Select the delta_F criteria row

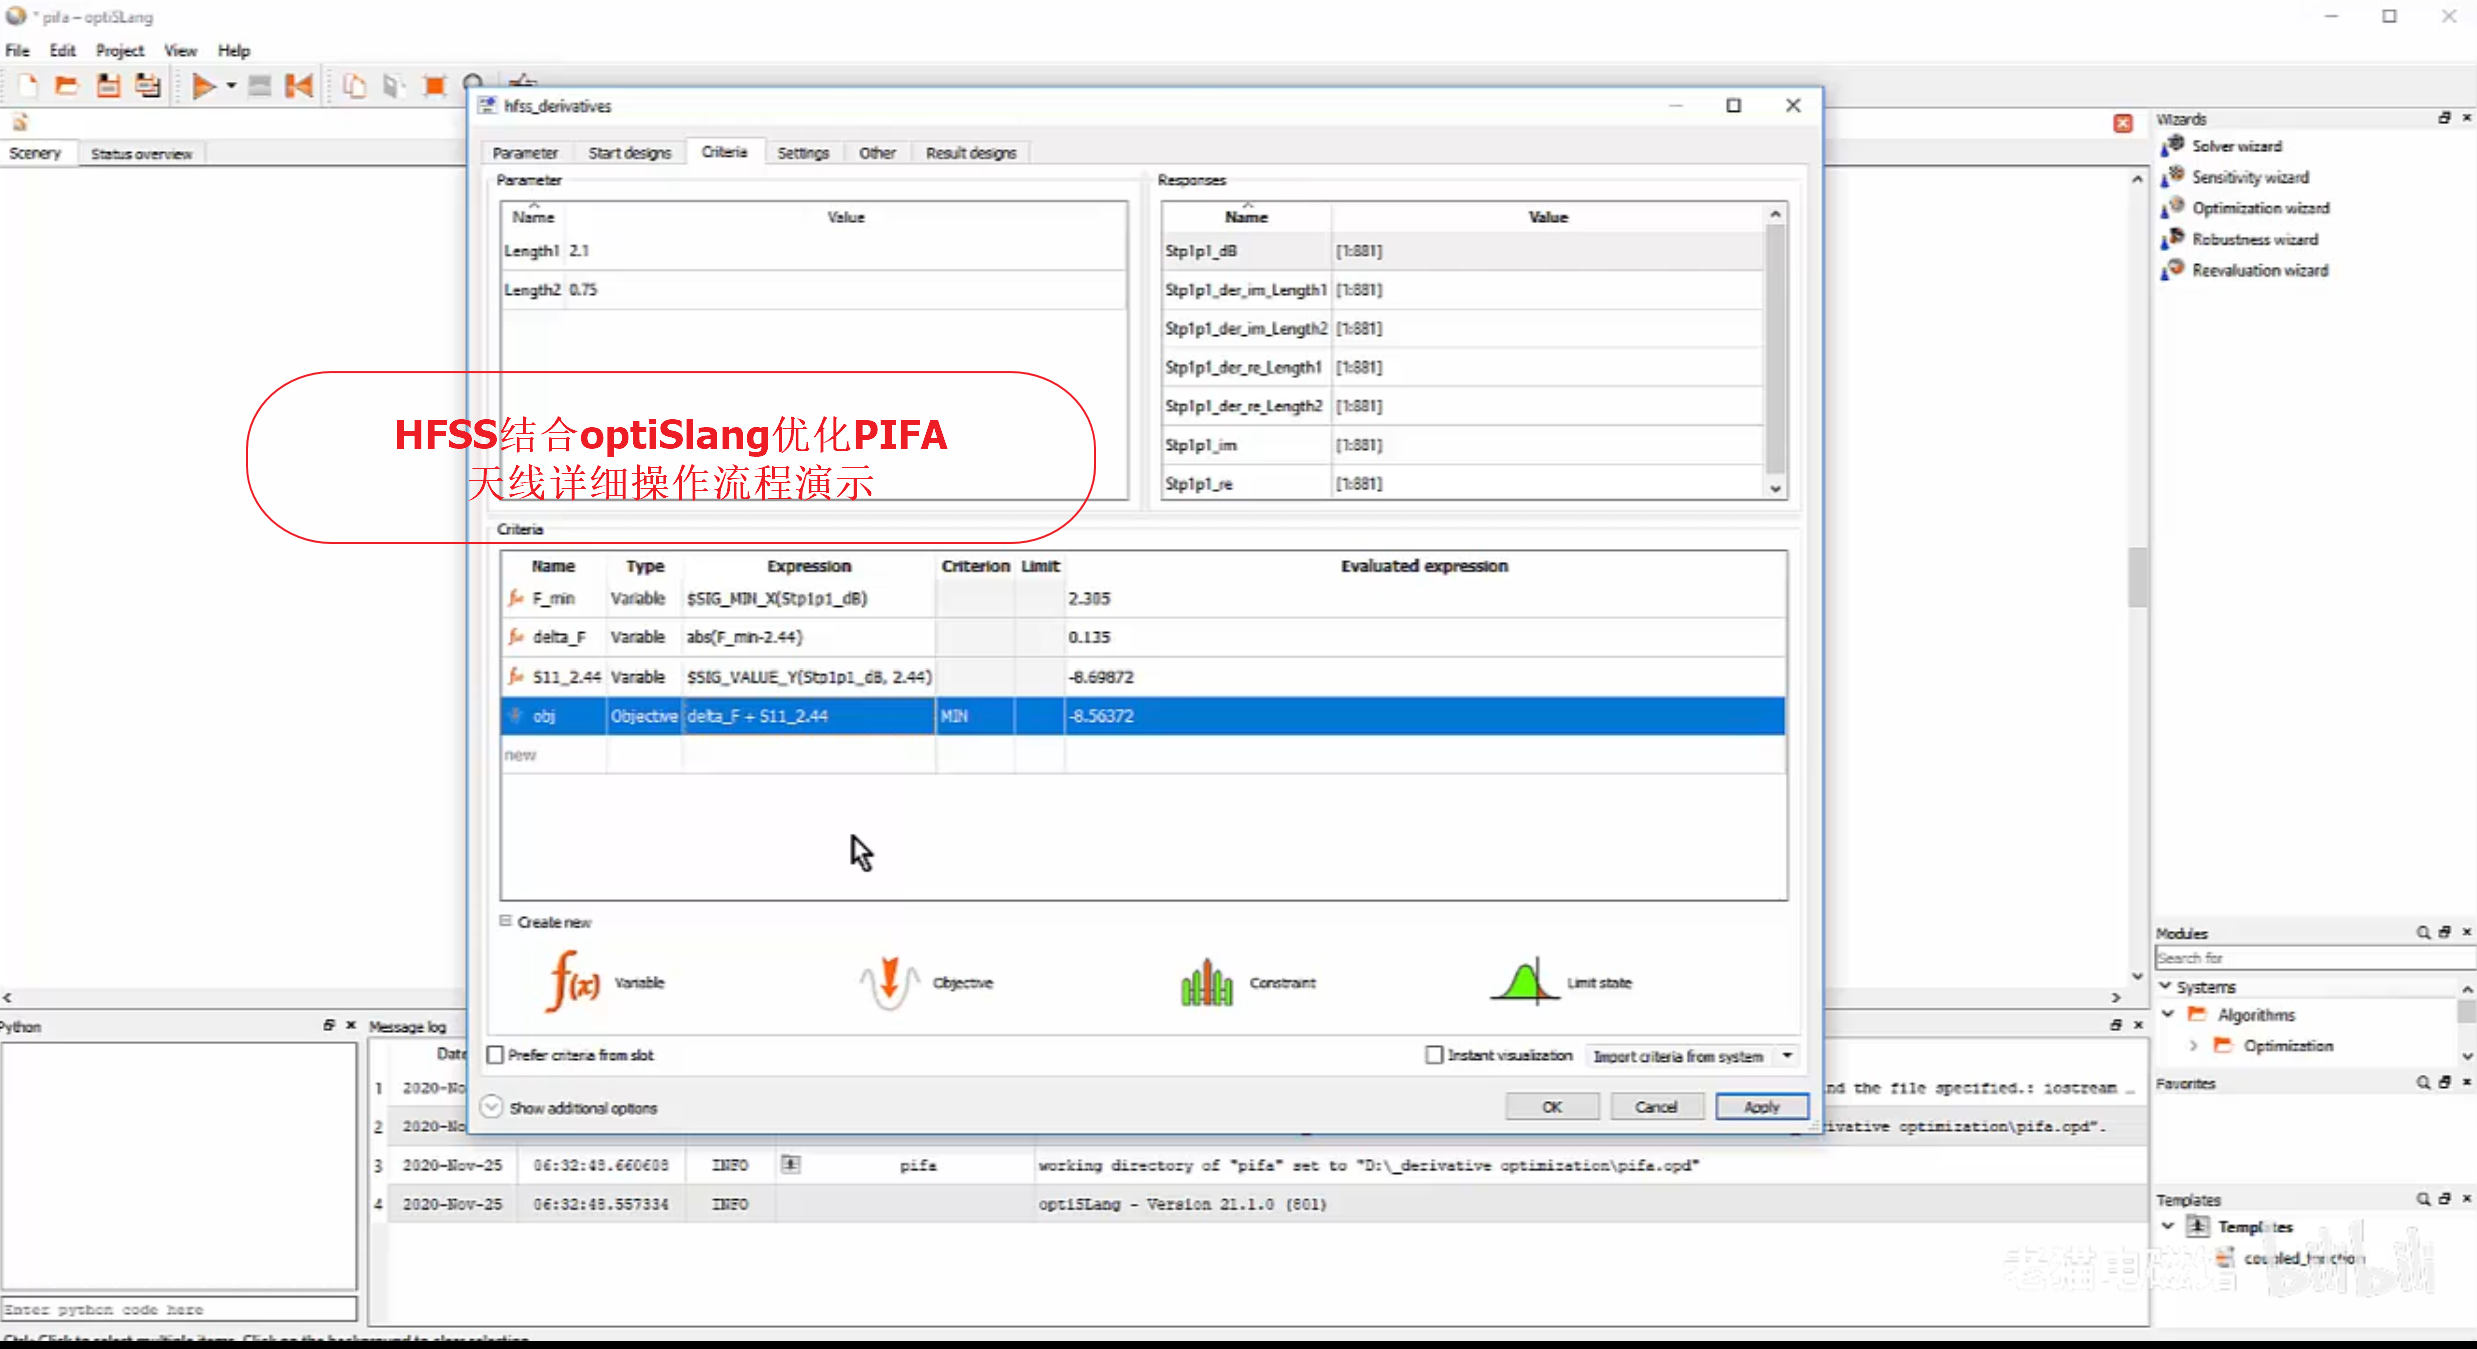pyautogui.click(x=1143, y=637)
